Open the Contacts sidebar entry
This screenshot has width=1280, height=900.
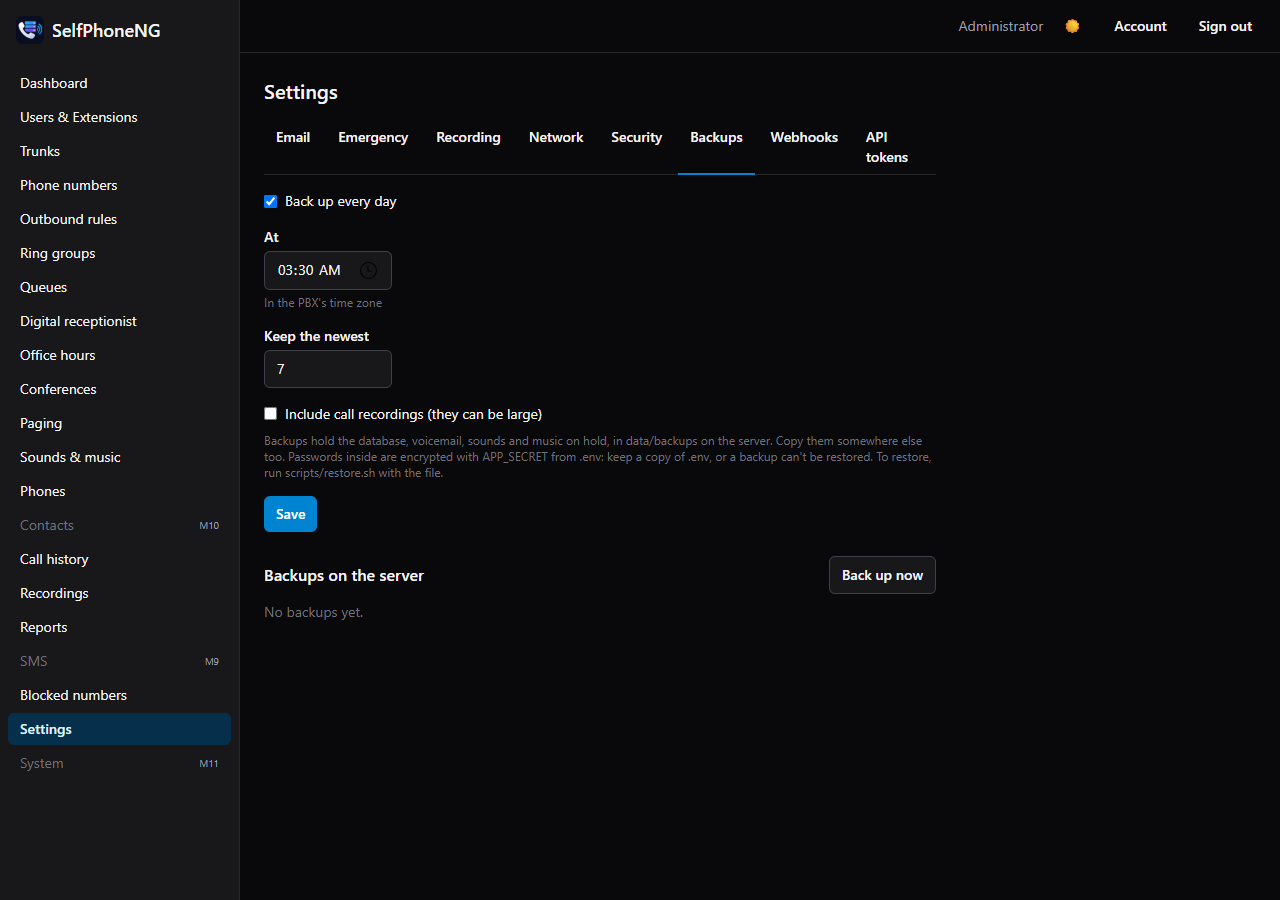coord(119,525)
